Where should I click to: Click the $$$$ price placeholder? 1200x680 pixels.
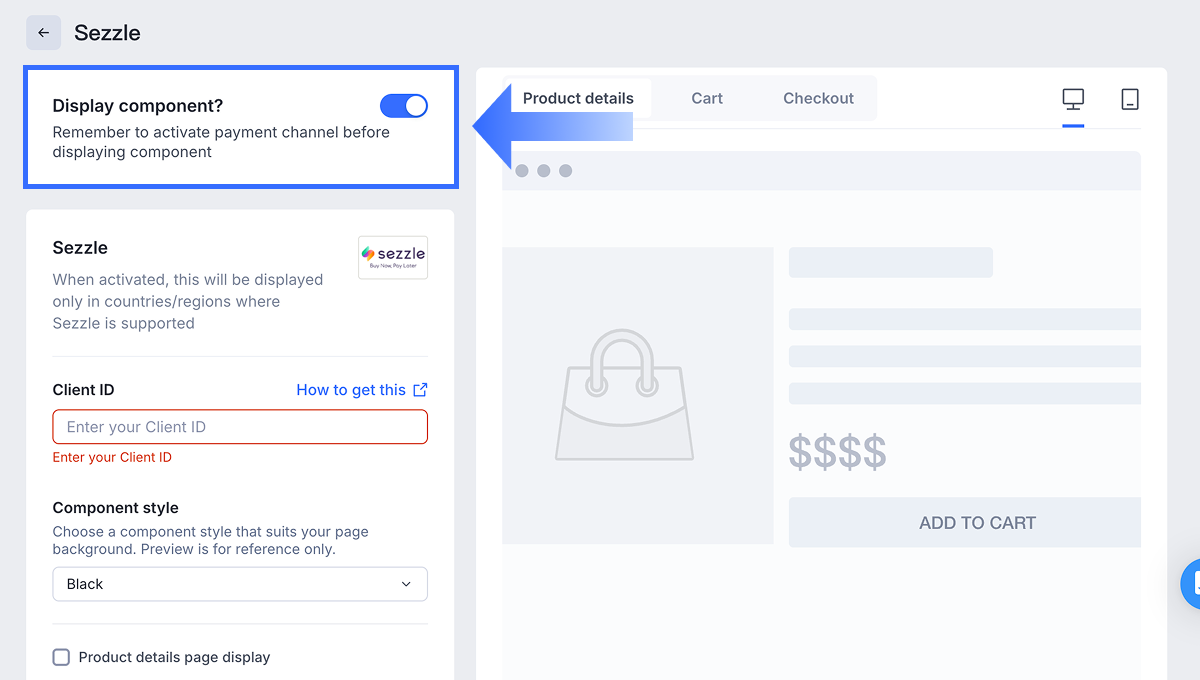837,452
